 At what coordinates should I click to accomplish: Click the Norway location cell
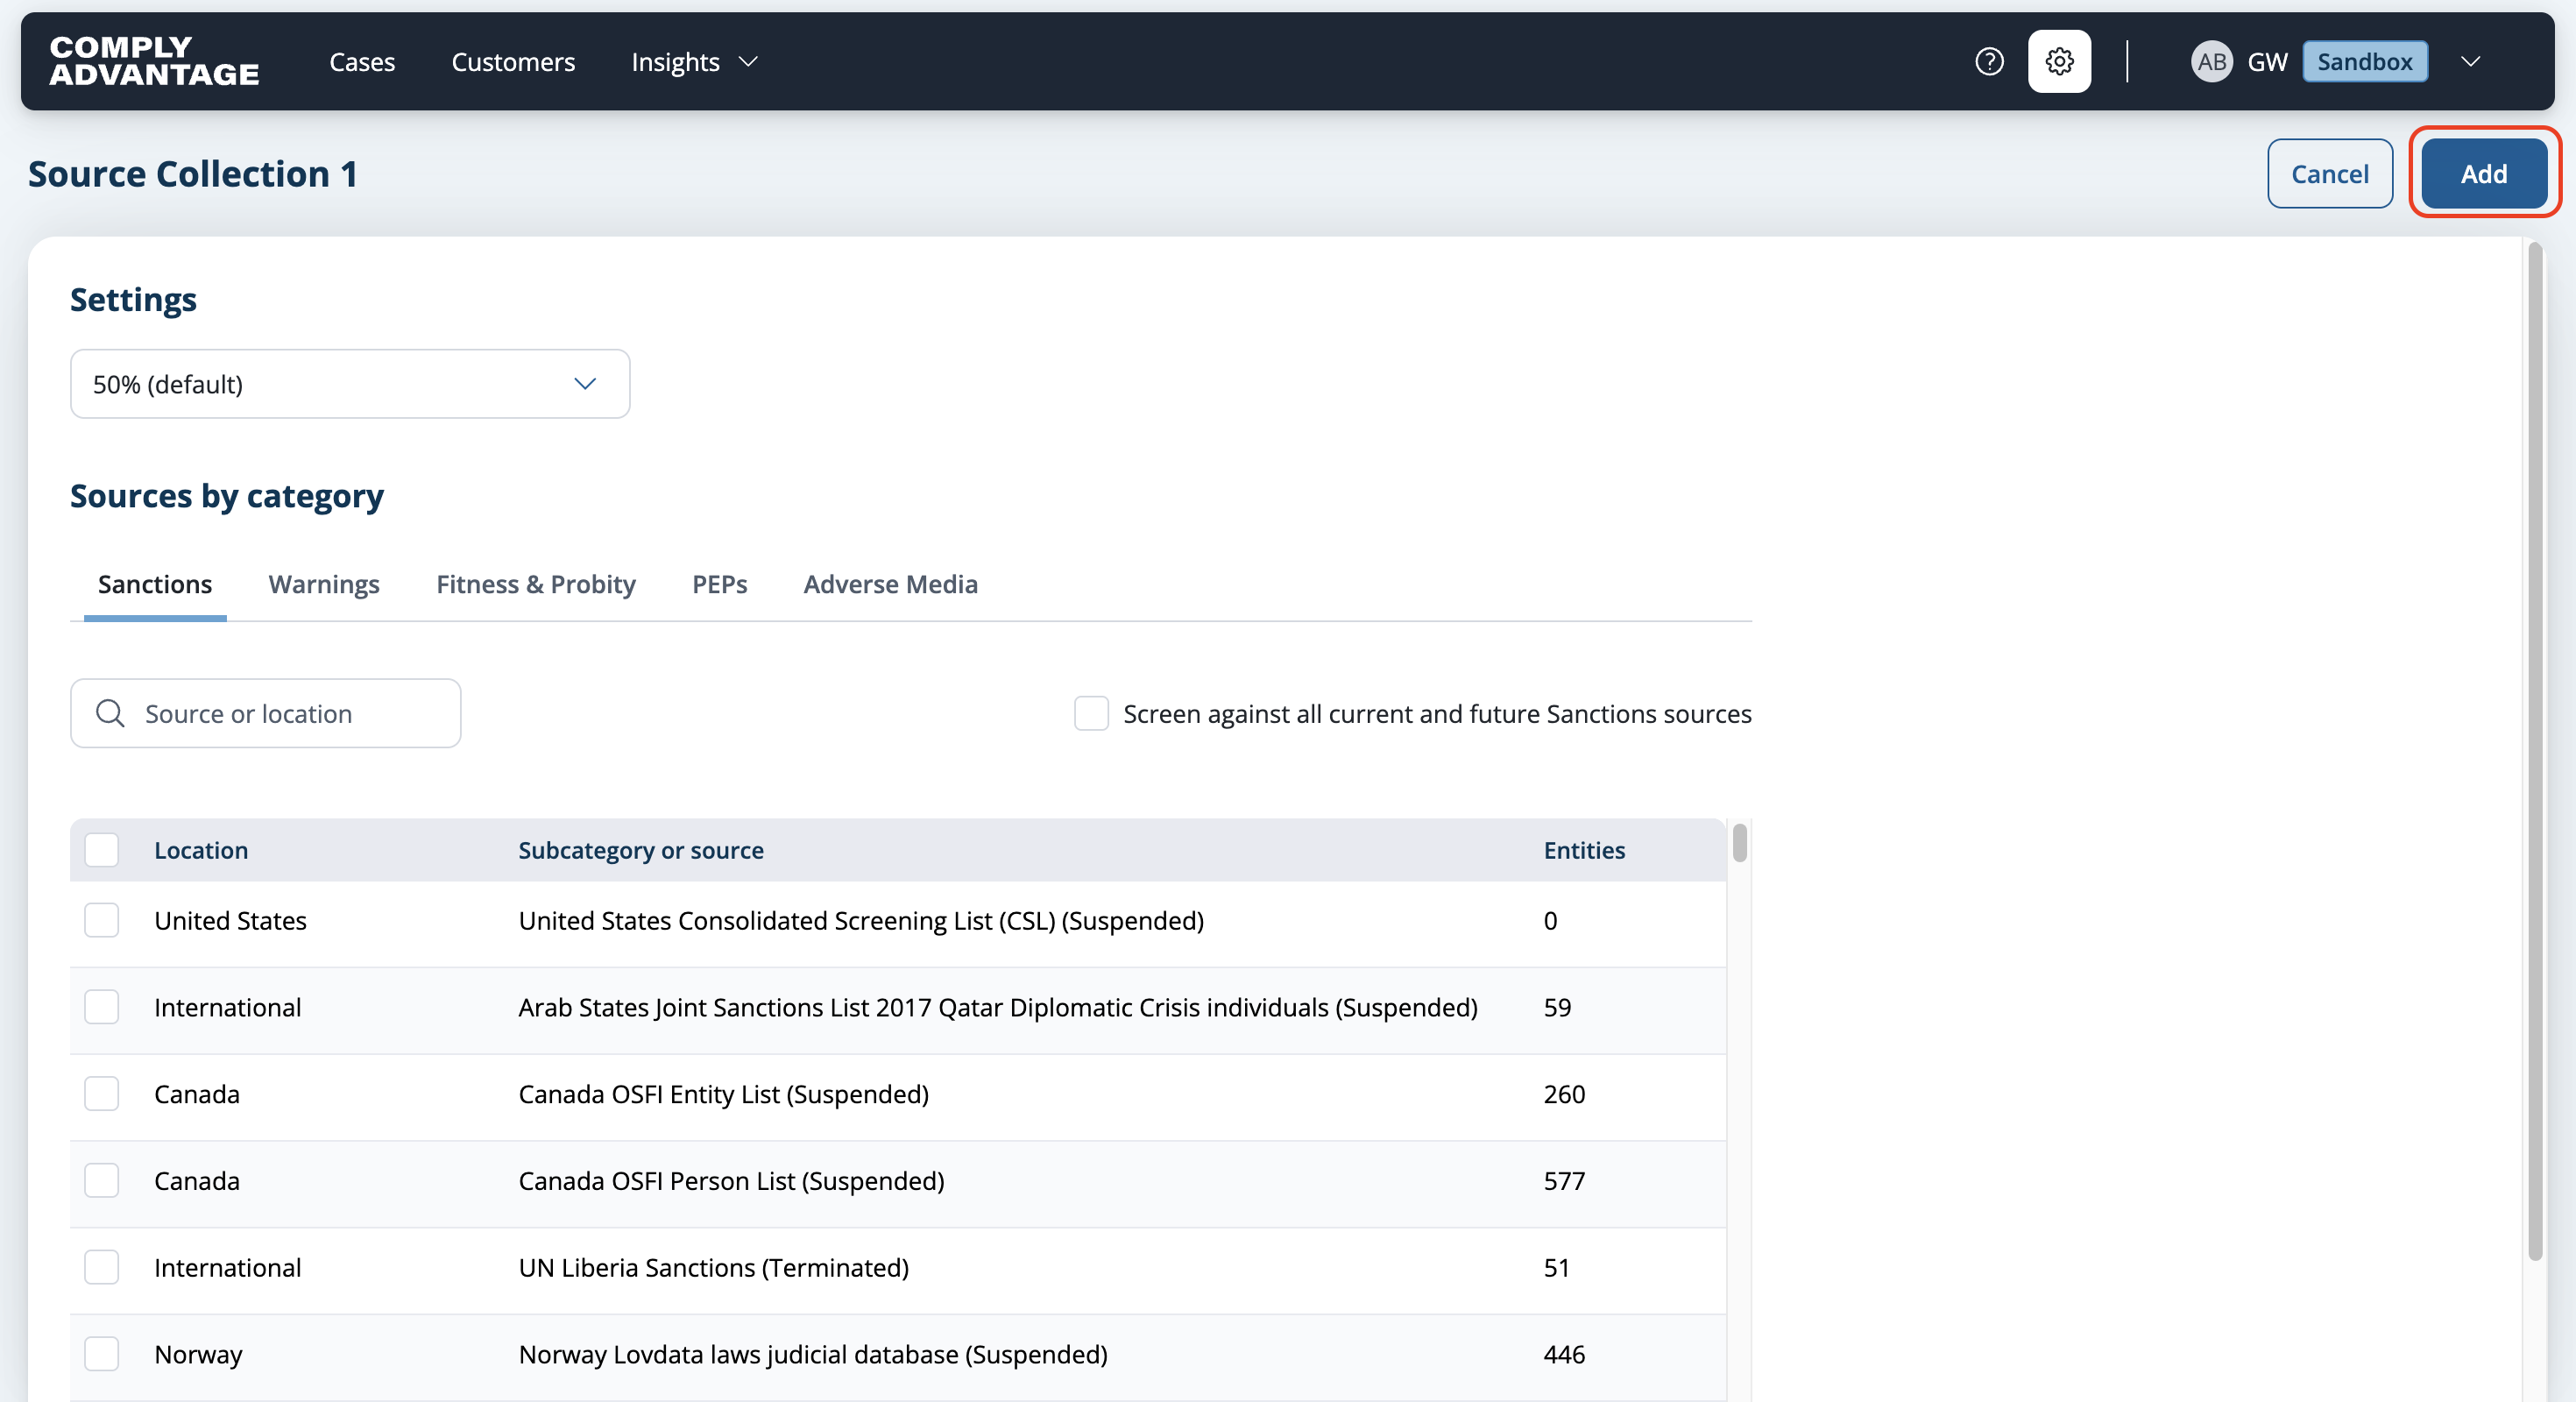198,1354
